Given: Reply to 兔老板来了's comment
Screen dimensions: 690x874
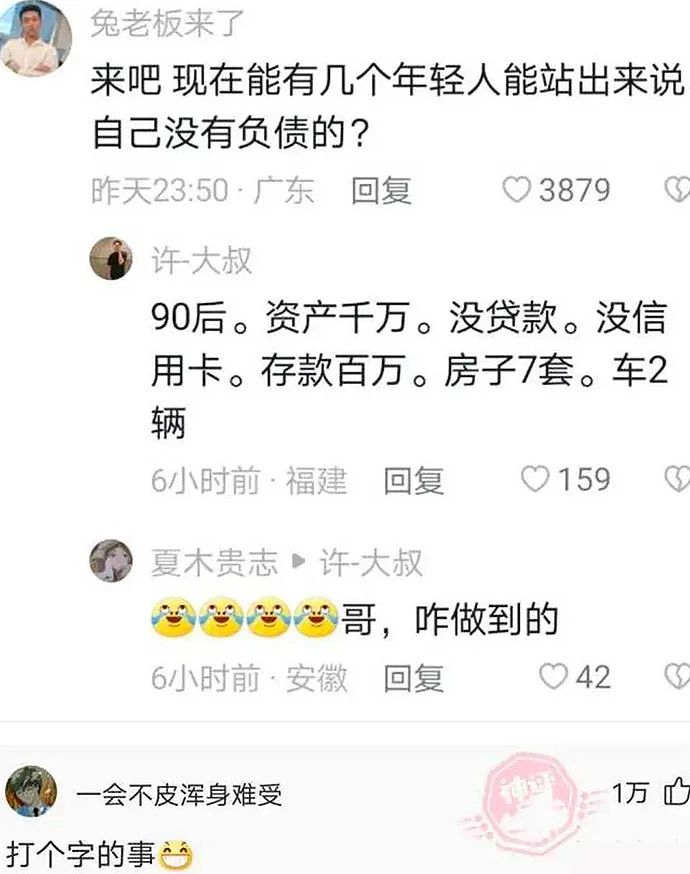Looking at the screenshot, I should 381,190.
